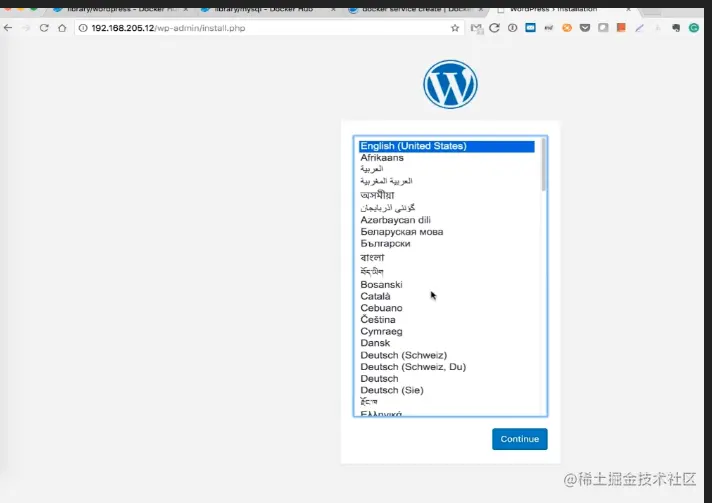Click the language list scrollbar thumb

click(x=543, y=164)
